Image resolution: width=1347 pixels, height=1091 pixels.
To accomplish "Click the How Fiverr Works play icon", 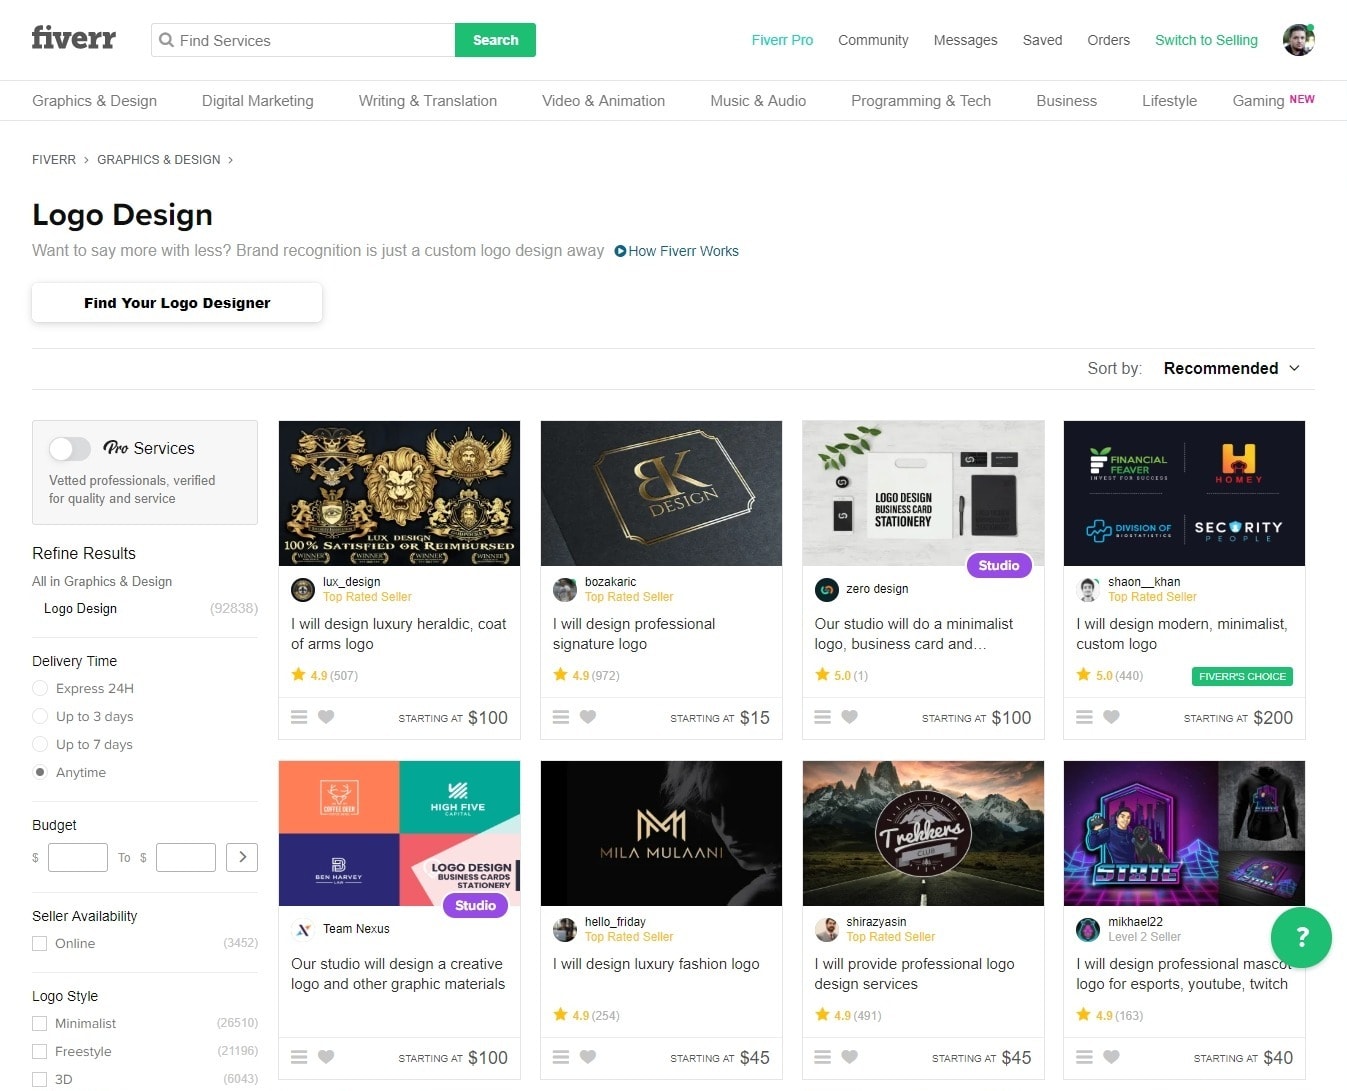I will [620, 251].
